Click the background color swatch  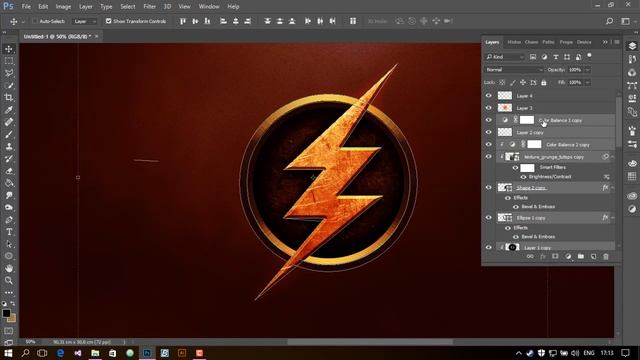click(13, 318)
